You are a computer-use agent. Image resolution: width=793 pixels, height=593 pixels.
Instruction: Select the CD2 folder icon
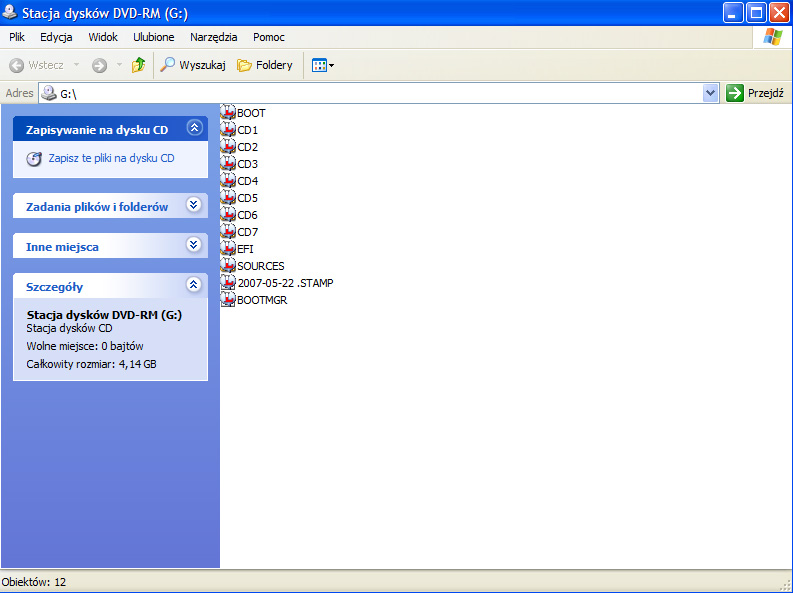click(x=228, y=147)
